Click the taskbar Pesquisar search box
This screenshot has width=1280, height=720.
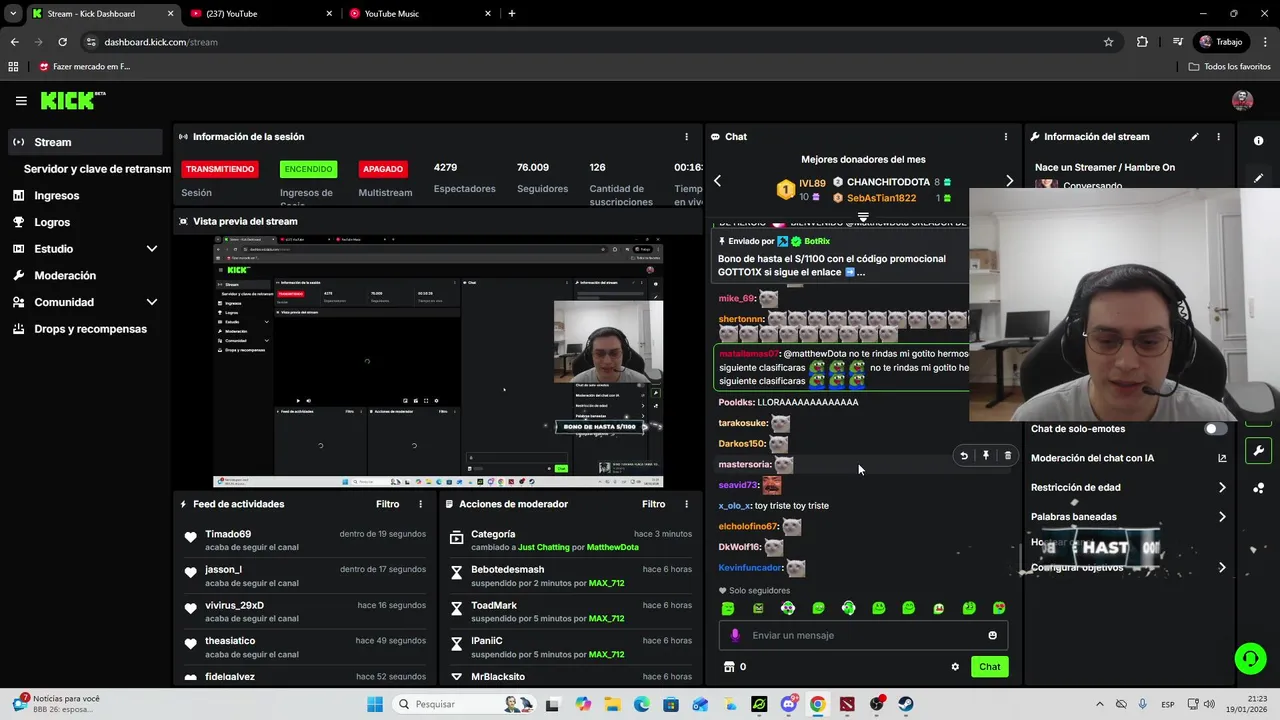[462, 704]
